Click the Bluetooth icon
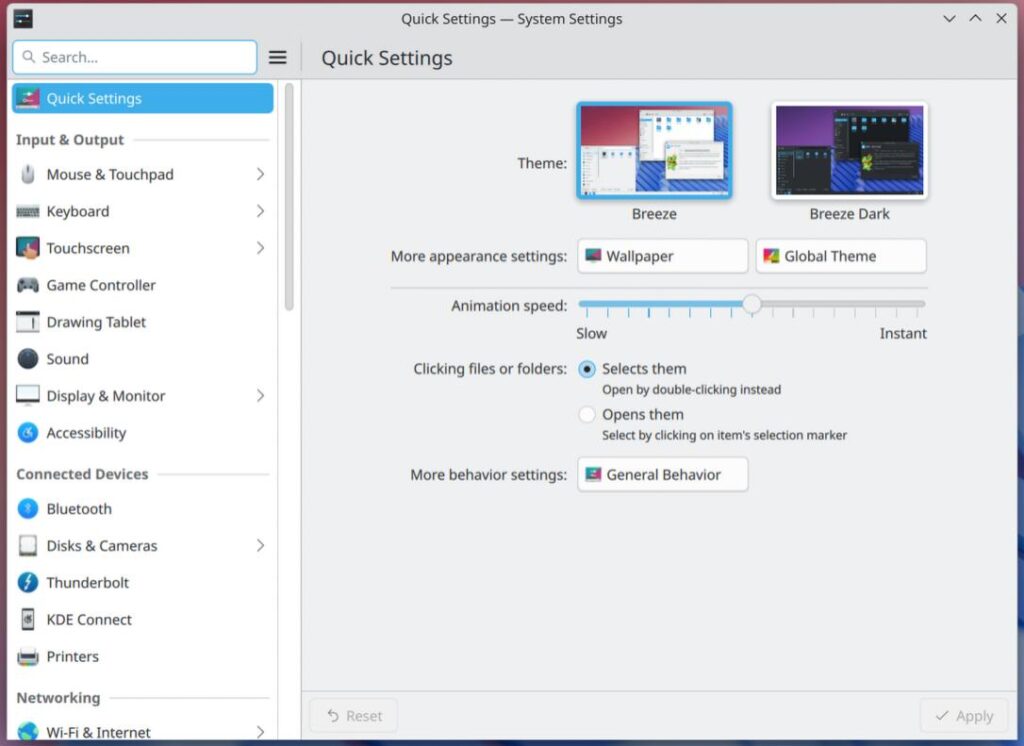The height and width of the screenshot is (746, 1024). click(x=27, y=508)
